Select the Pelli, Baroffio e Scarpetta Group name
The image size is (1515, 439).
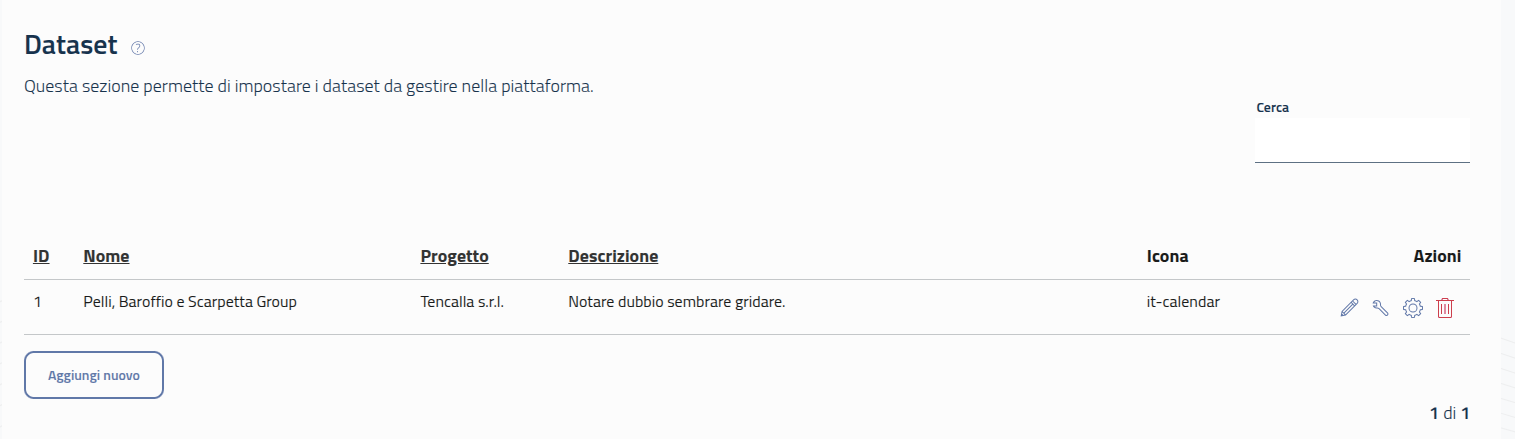coord(190,301)
